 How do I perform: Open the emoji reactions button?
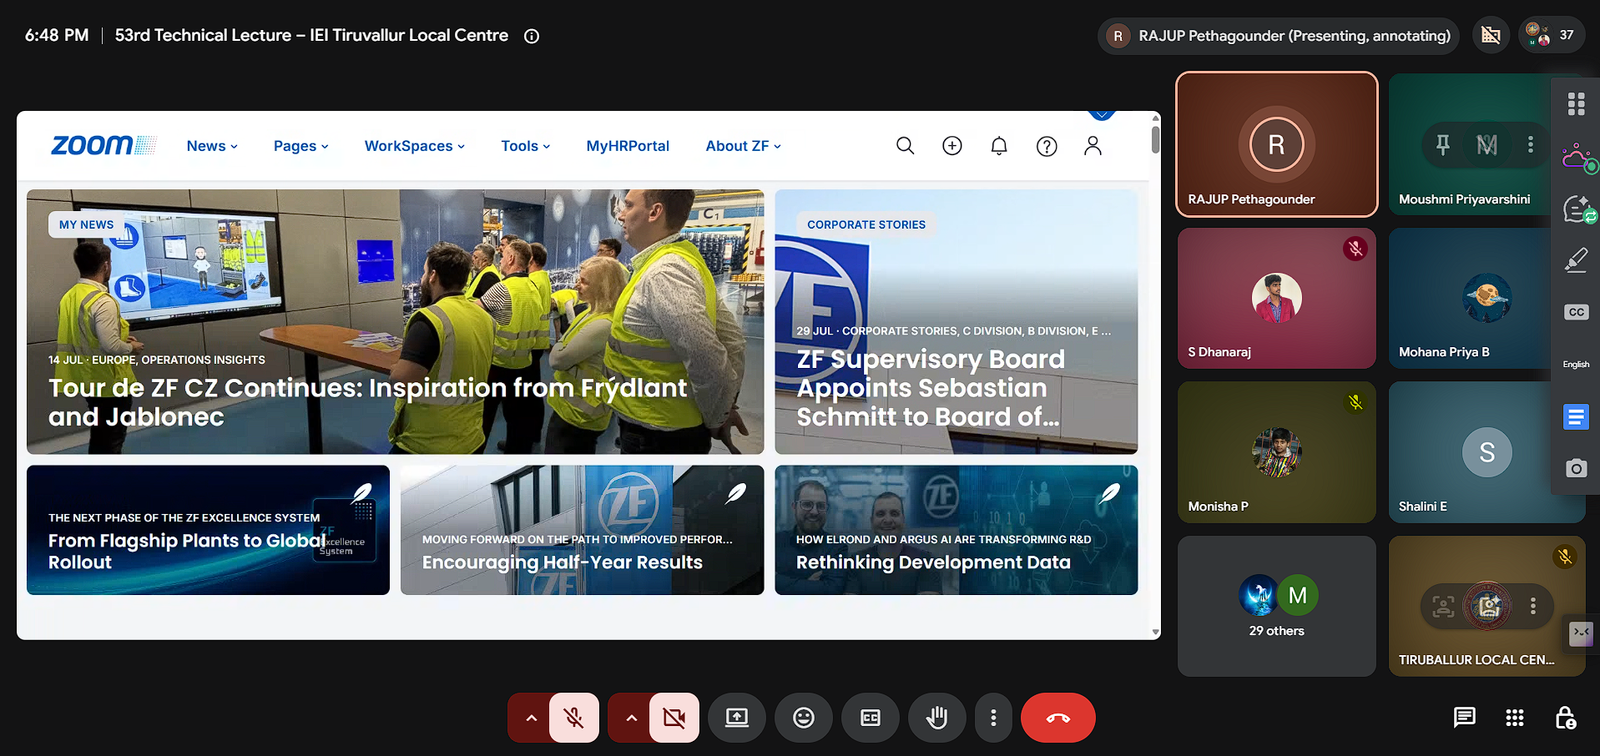[804, 718]
